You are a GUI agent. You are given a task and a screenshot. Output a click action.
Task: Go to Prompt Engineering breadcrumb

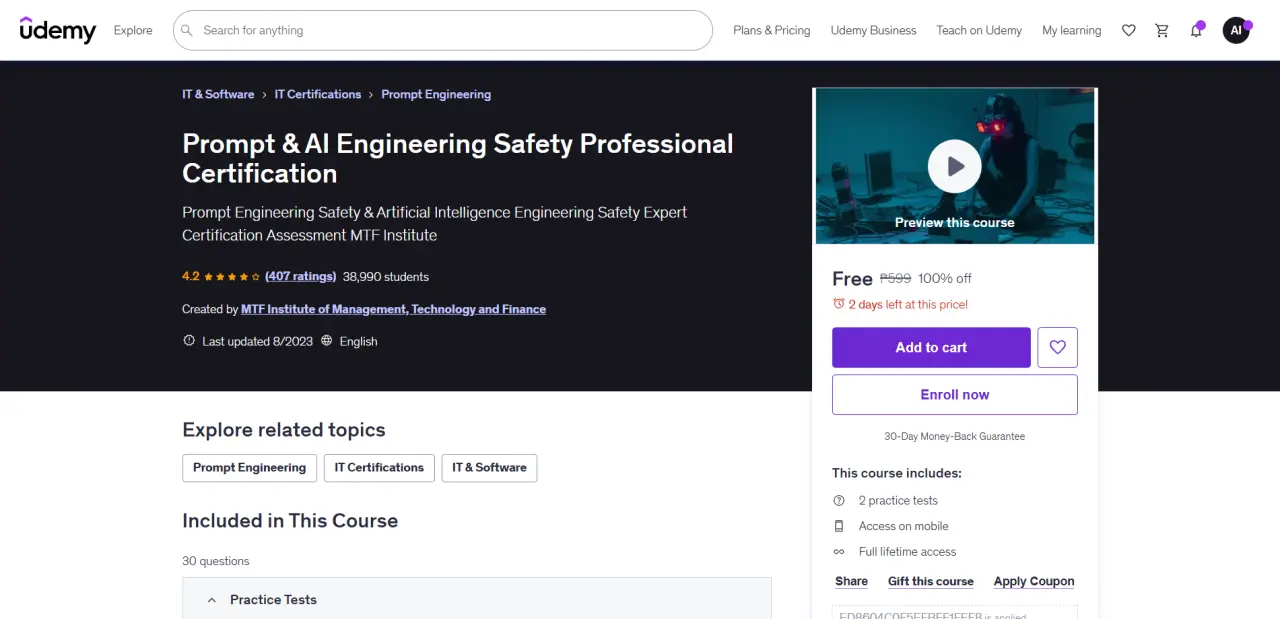click(436, 94)
